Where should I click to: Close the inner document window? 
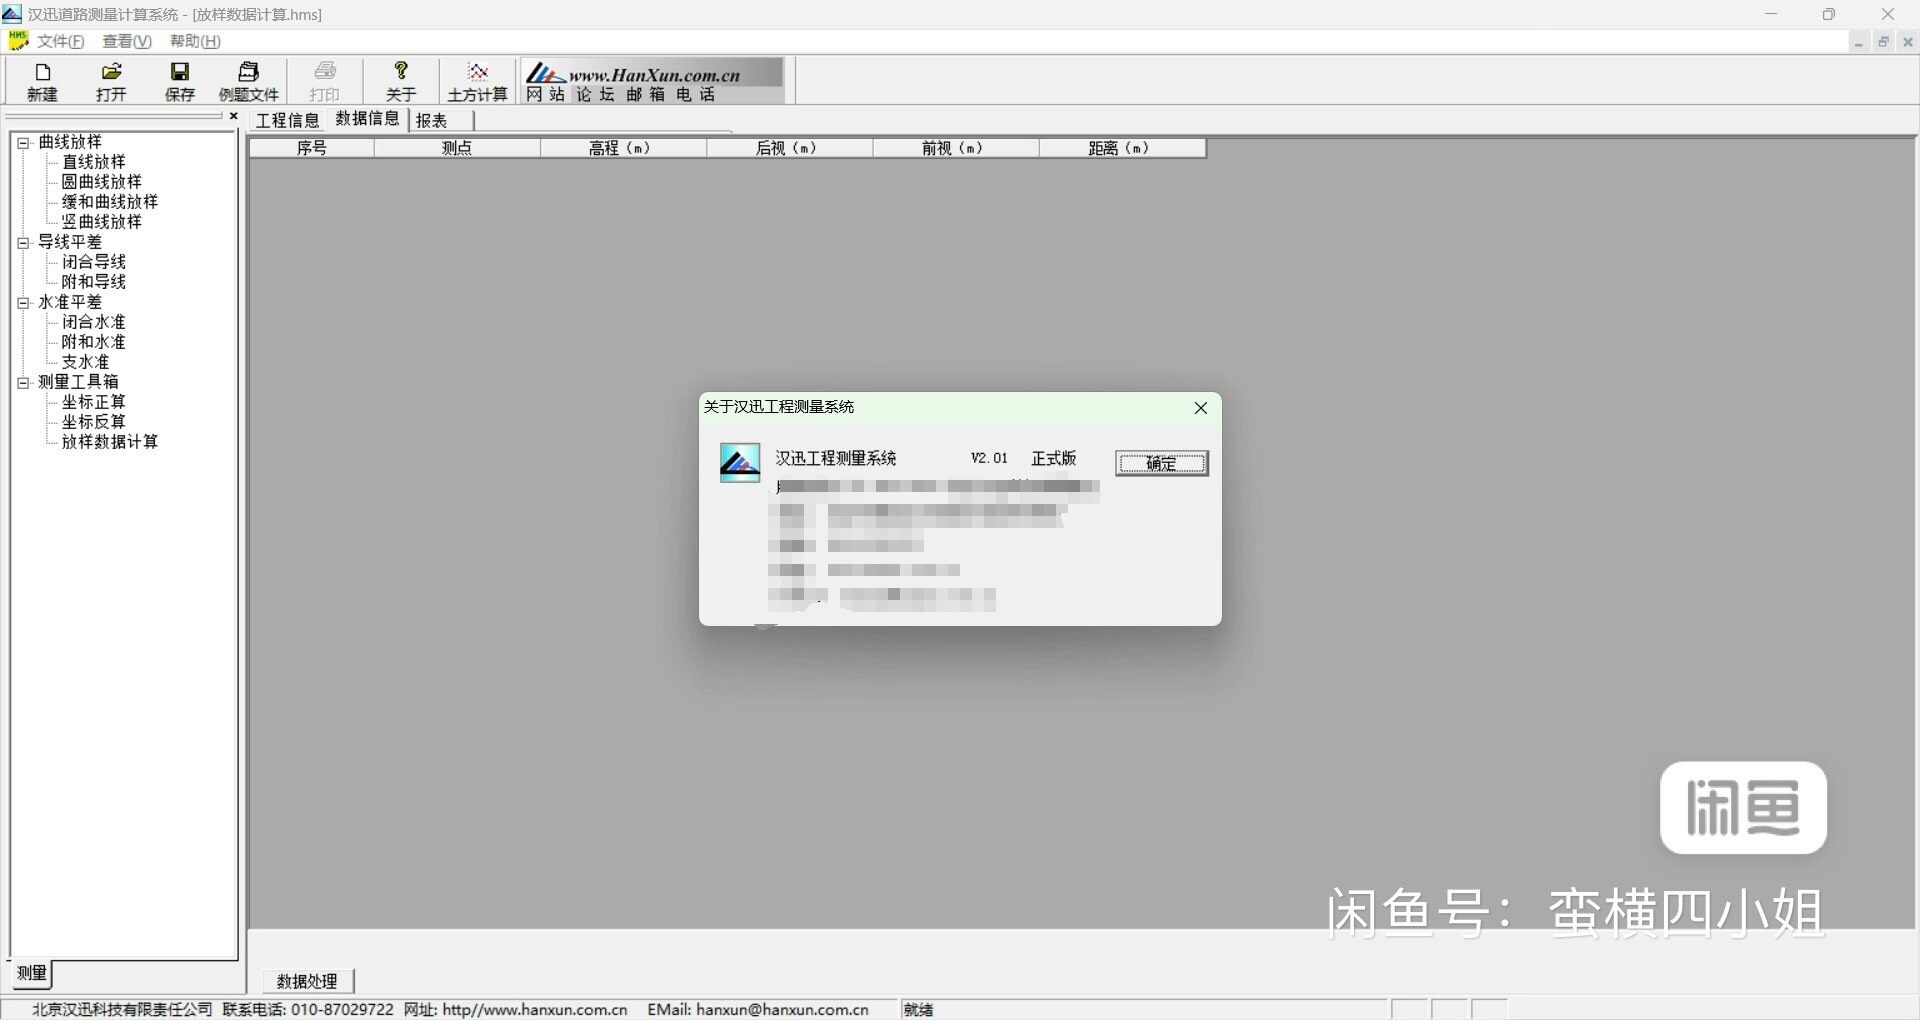point(1908,42)
